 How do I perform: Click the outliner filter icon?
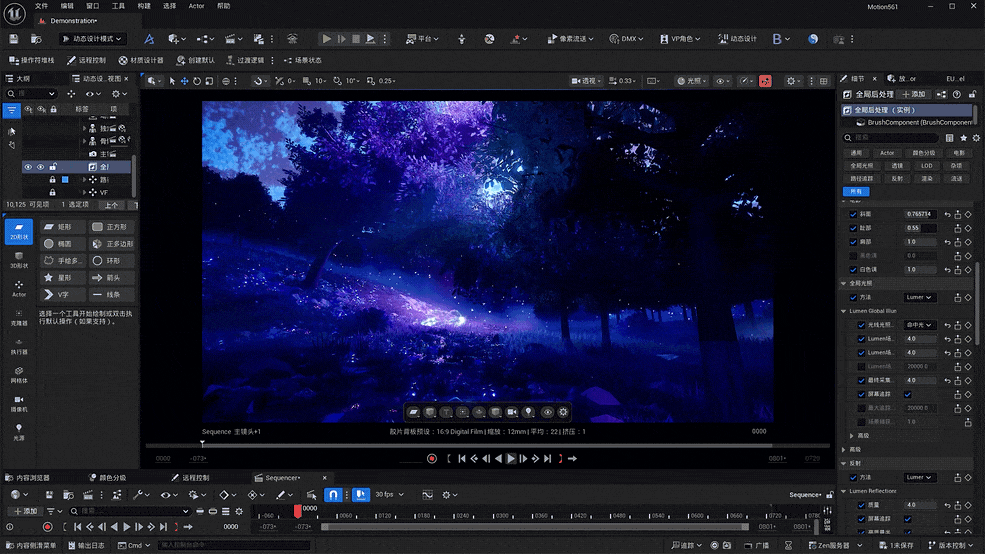coord(11,110)
